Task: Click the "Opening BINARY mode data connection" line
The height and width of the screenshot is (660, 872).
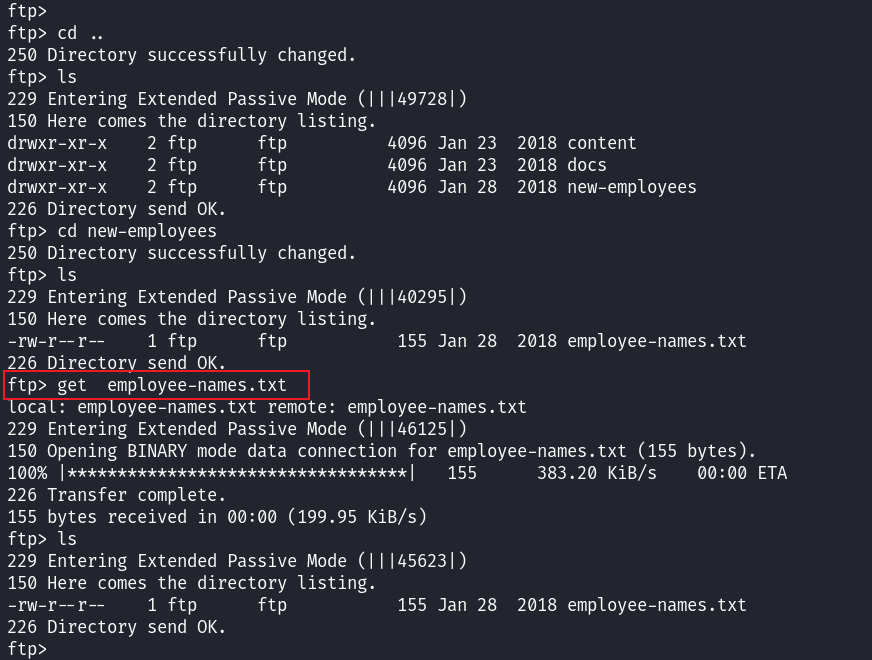Action: pyautogui.click(x=381, y=451)
